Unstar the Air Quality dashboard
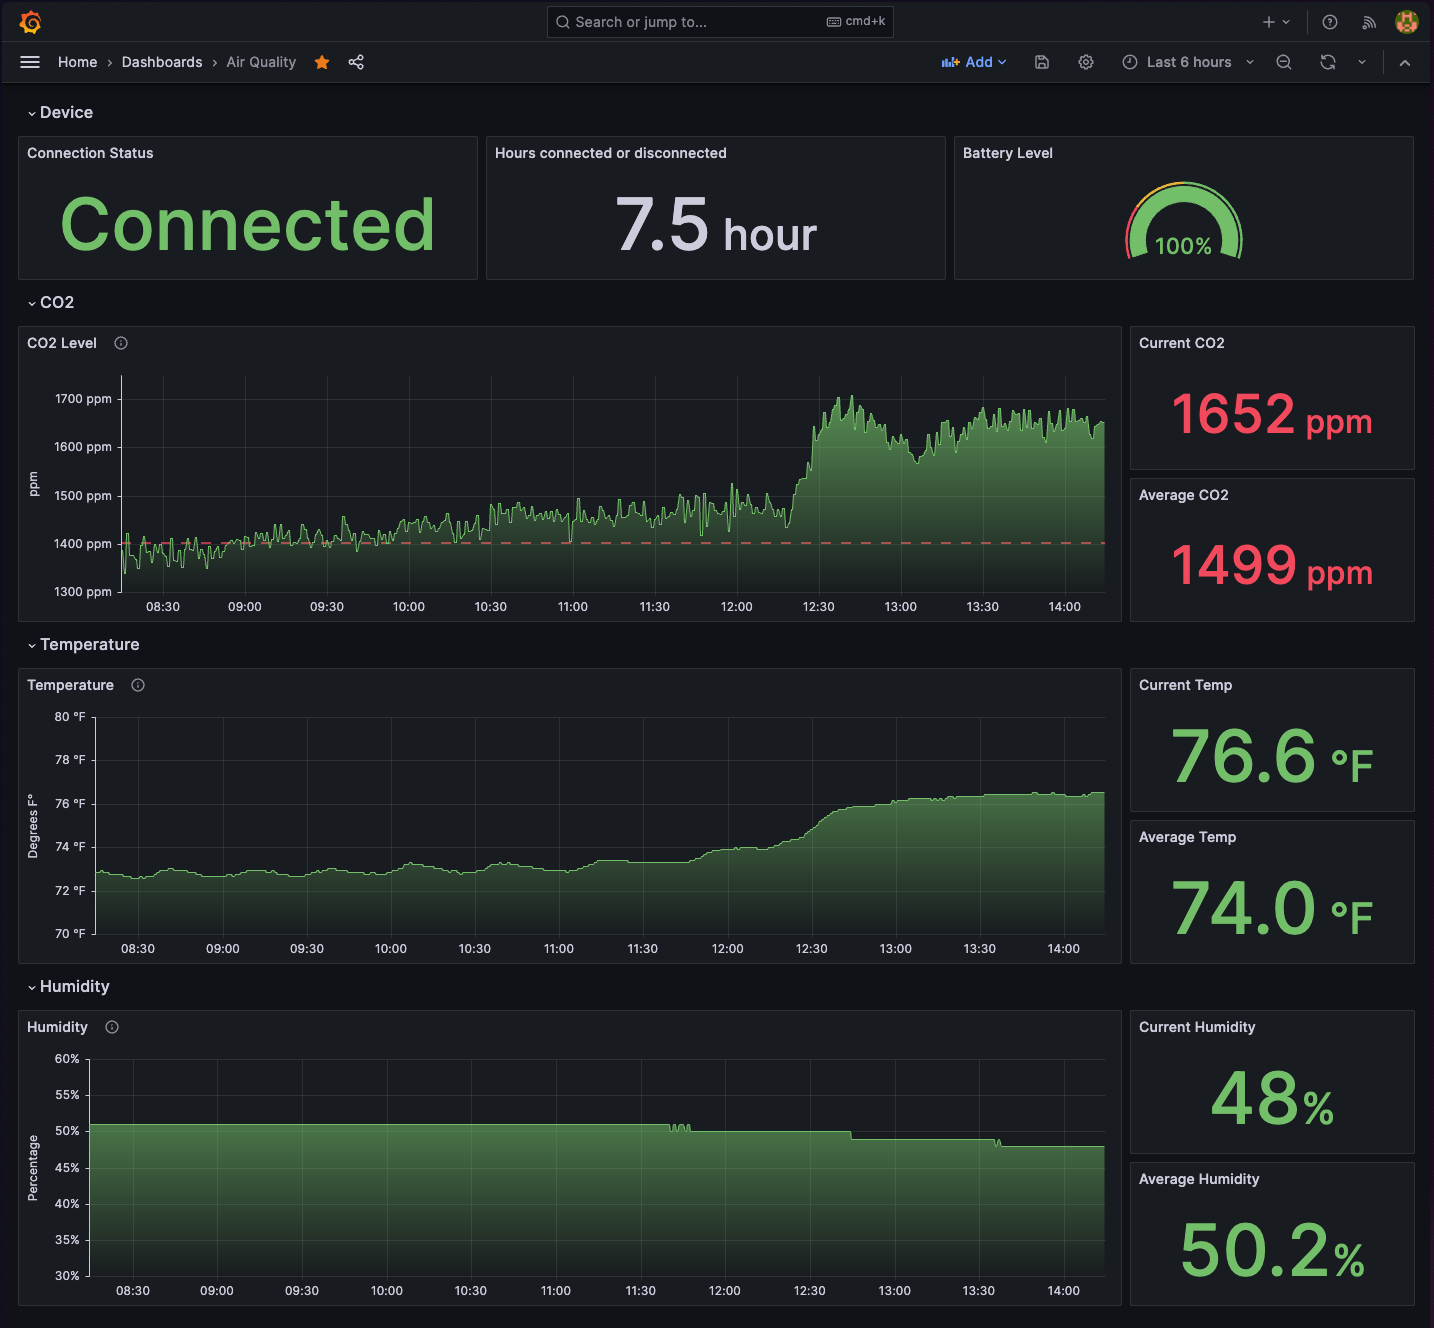Screen dimensions: 1434x1328 322,62
